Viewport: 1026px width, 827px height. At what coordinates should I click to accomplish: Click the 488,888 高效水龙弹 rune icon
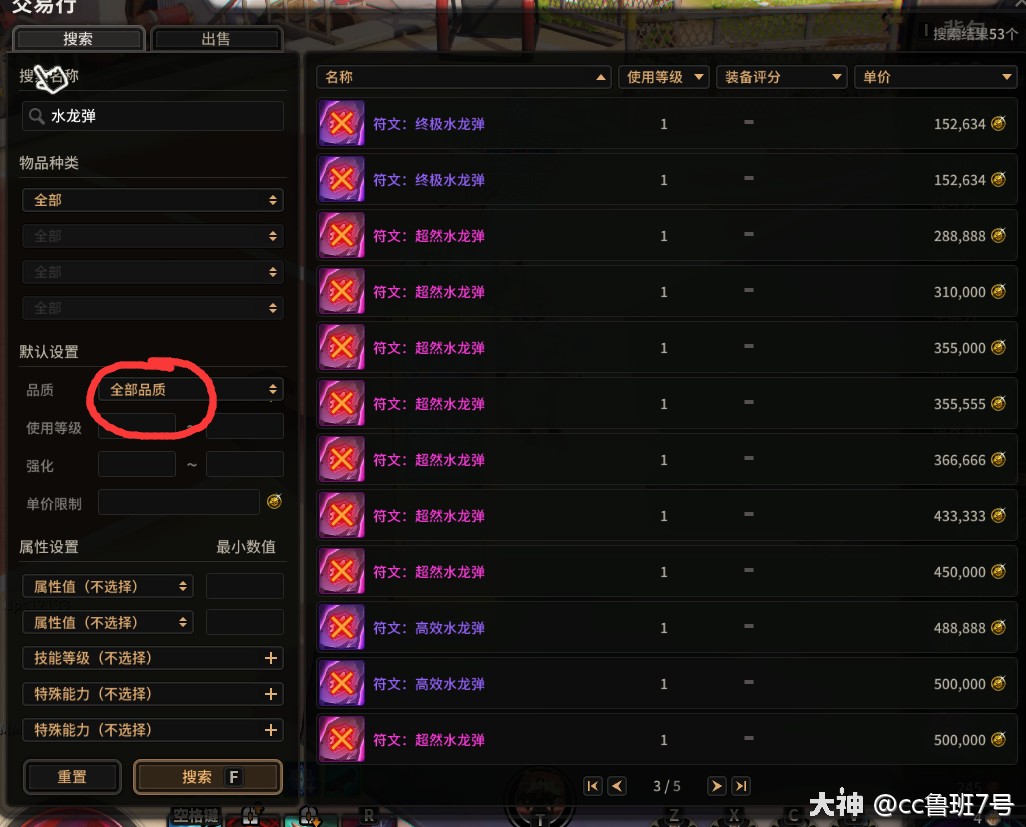342,627
